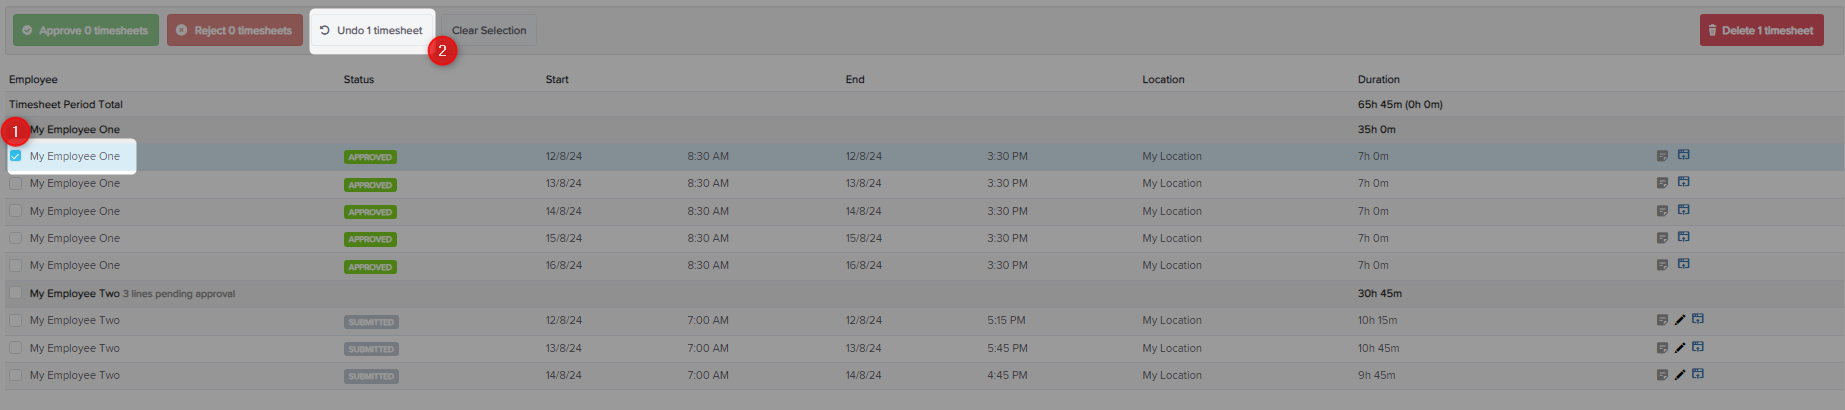
Task: Uncheck Employee One's 12/8/24 timesheet checkbox
Action: pos(16,156)
